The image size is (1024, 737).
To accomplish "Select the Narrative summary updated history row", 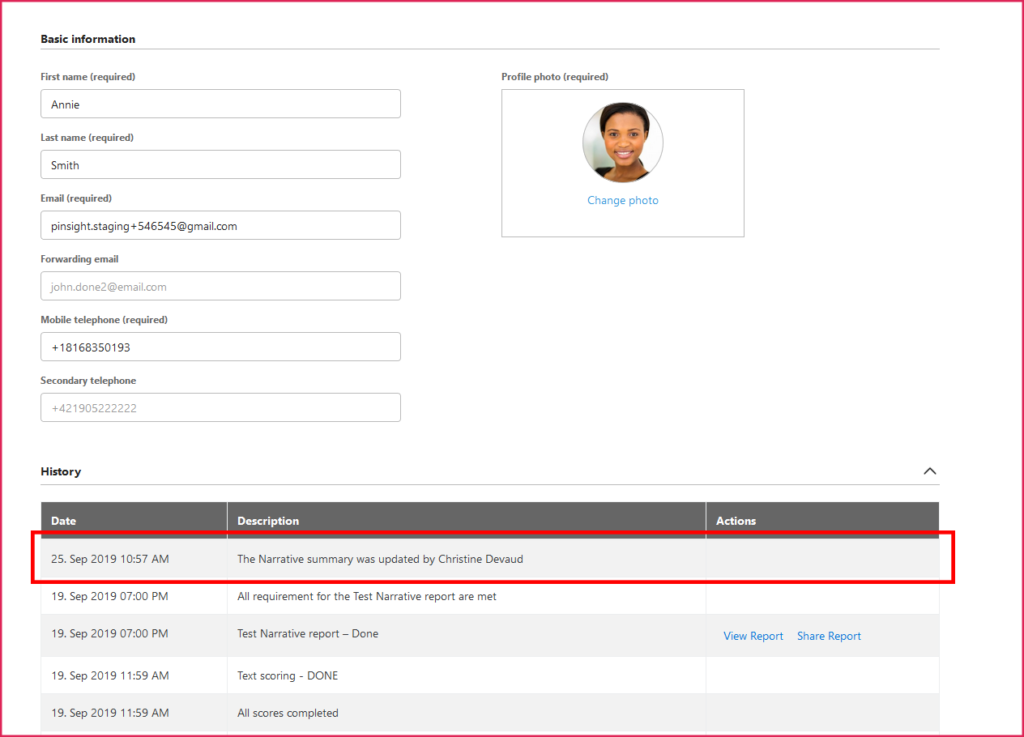I will pos(380,559).
